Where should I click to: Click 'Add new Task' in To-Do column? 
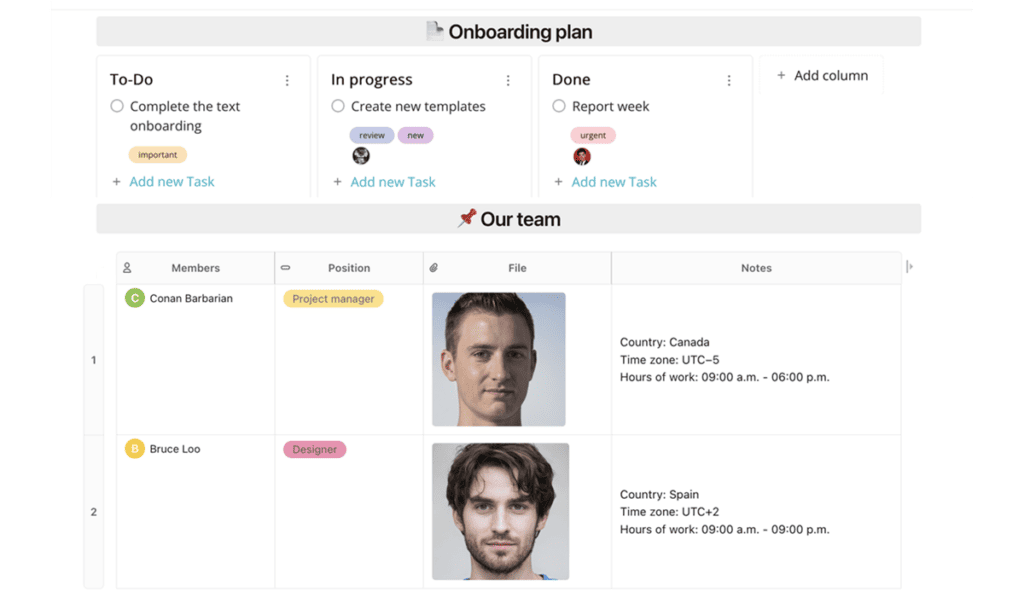[171, 182]
